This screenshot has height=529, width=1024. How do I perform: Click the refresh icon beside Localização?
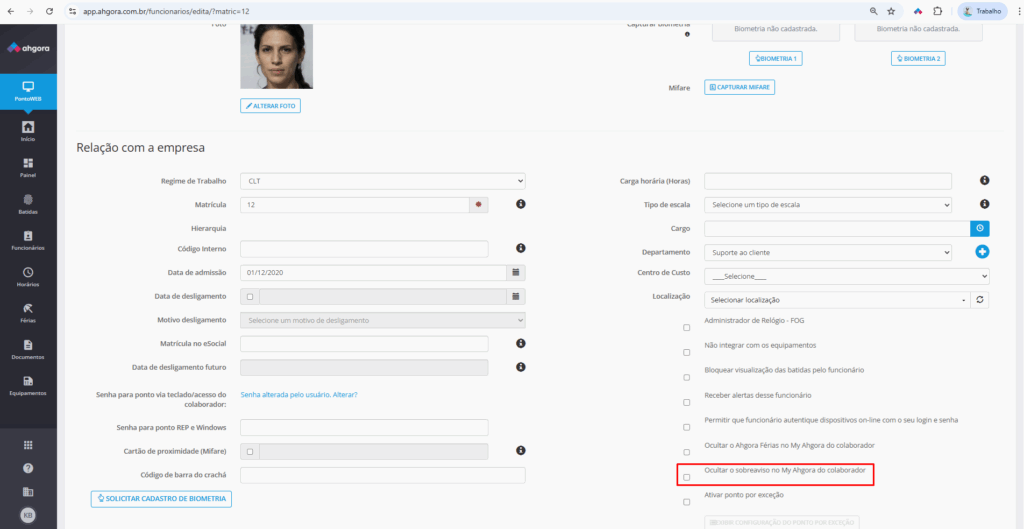point(981,299)
